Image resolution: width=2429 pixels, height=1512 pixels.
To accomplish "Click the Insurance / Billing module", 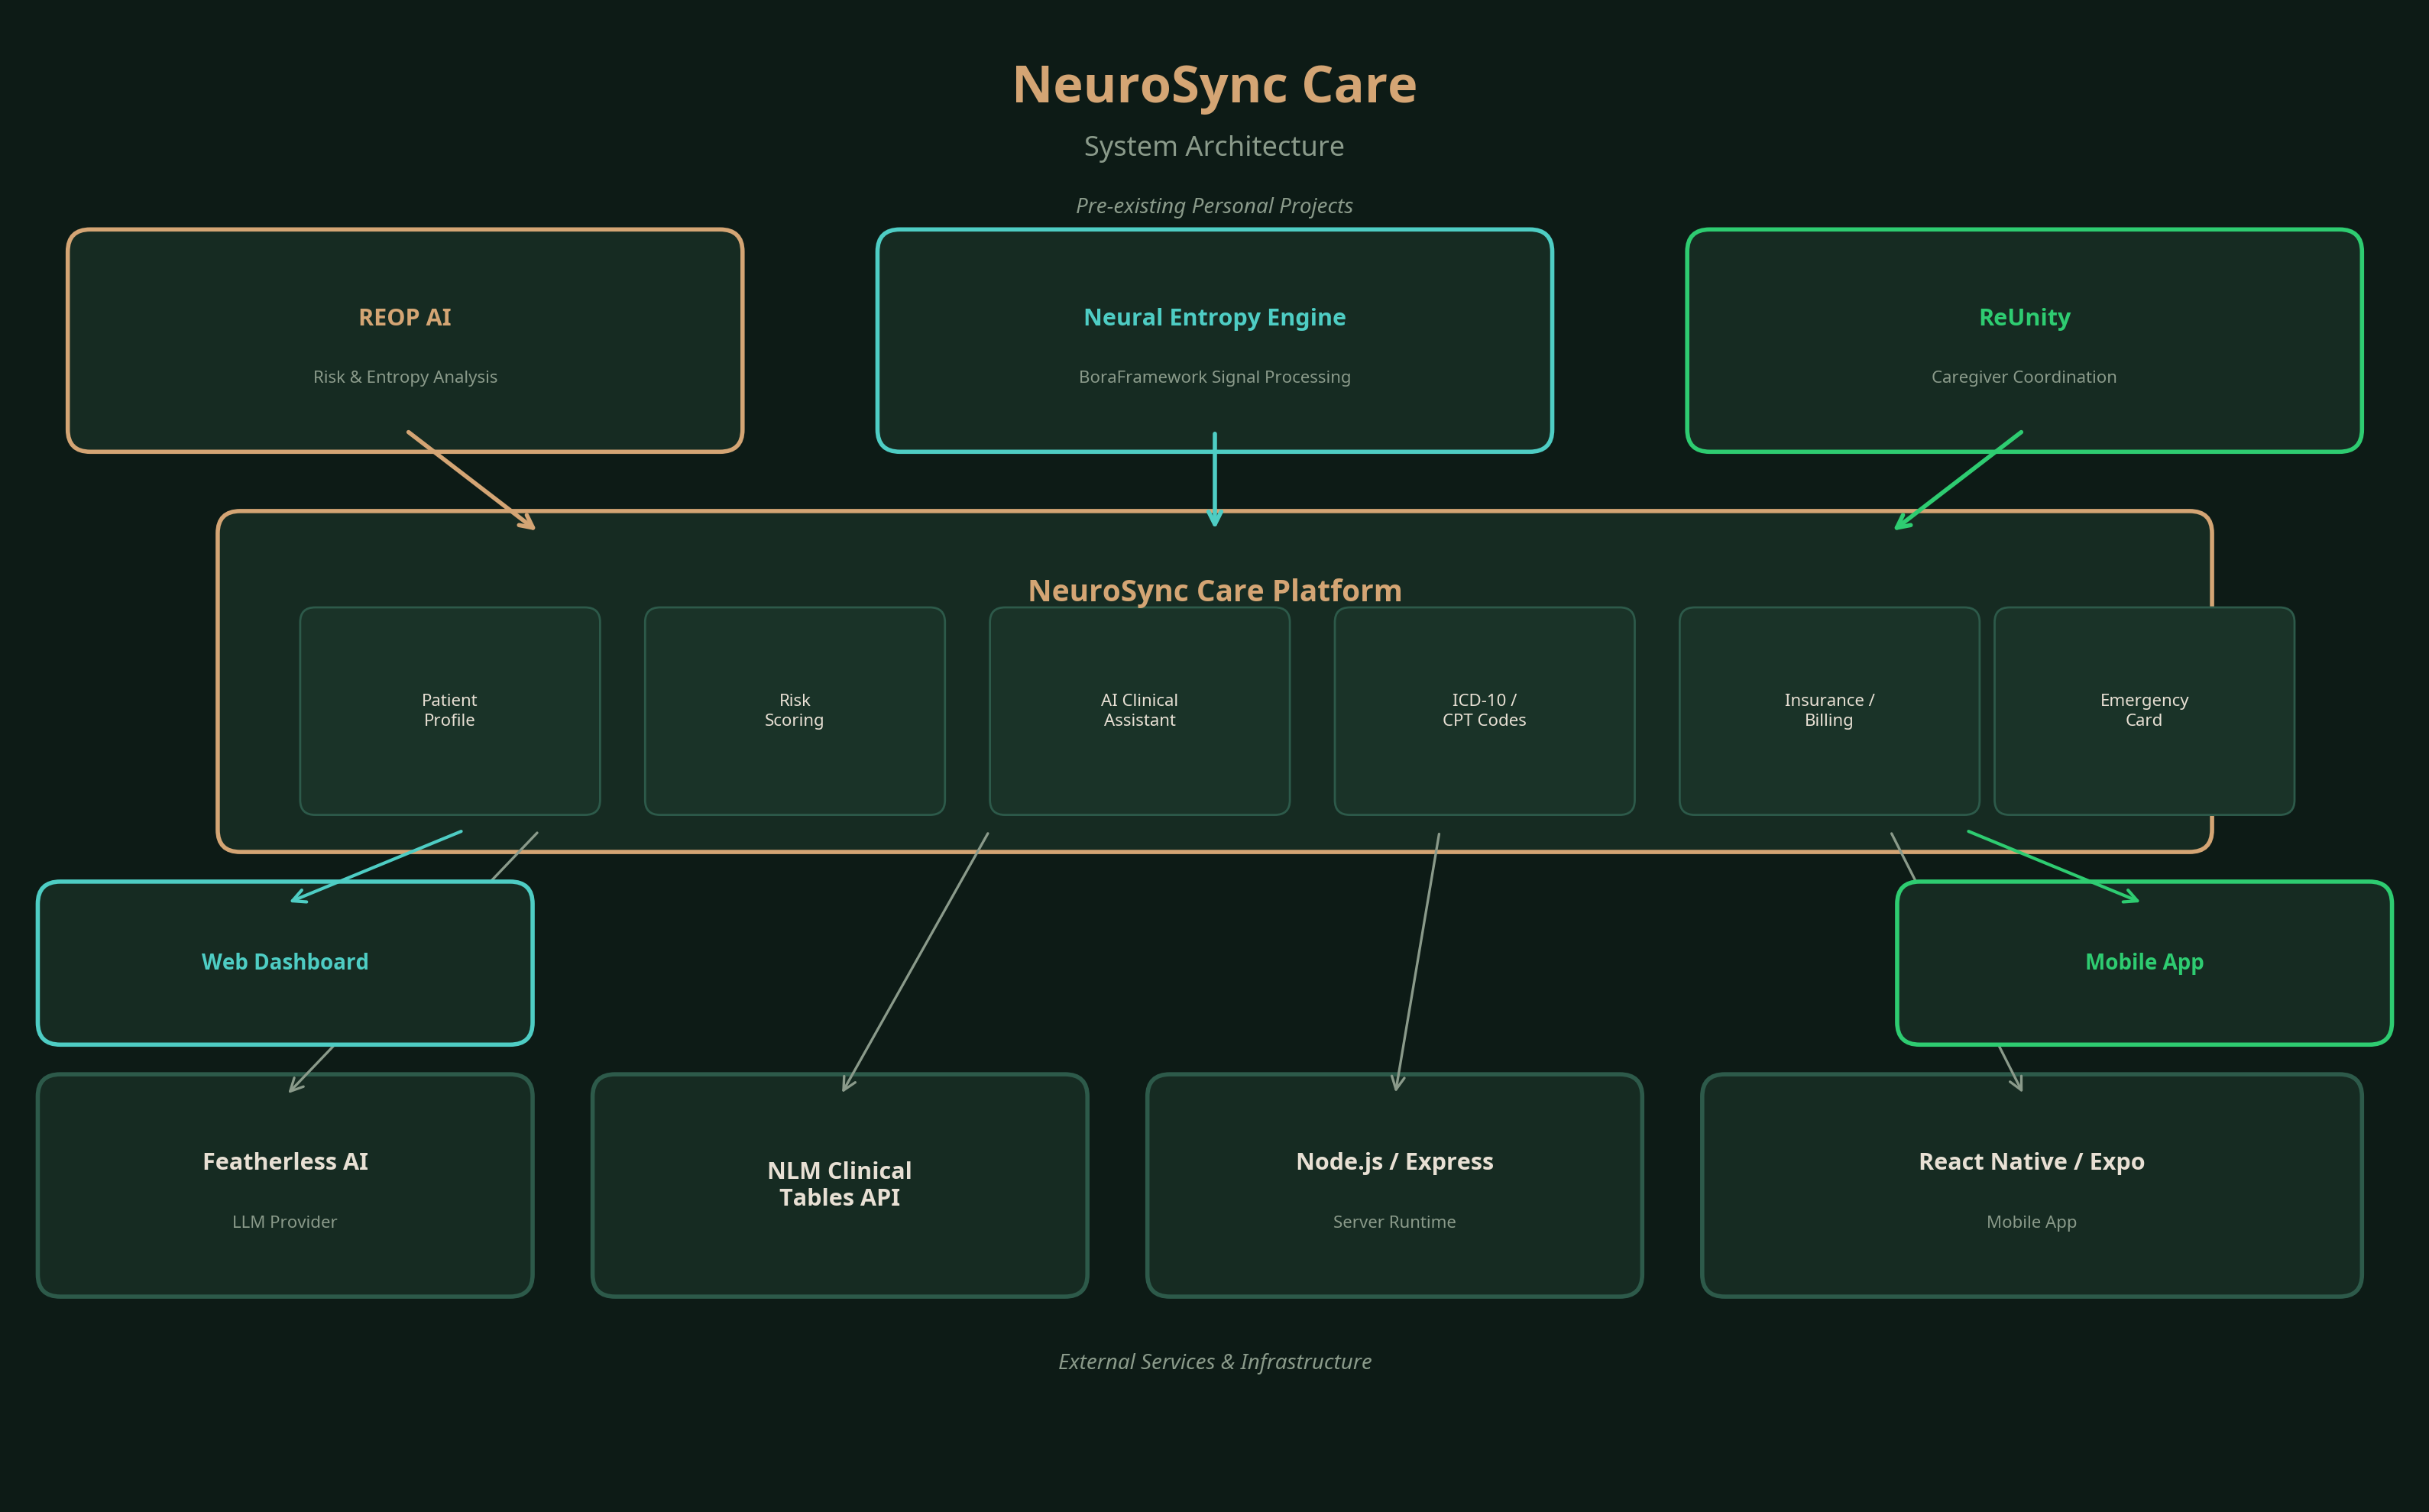I will point(1829,710).
